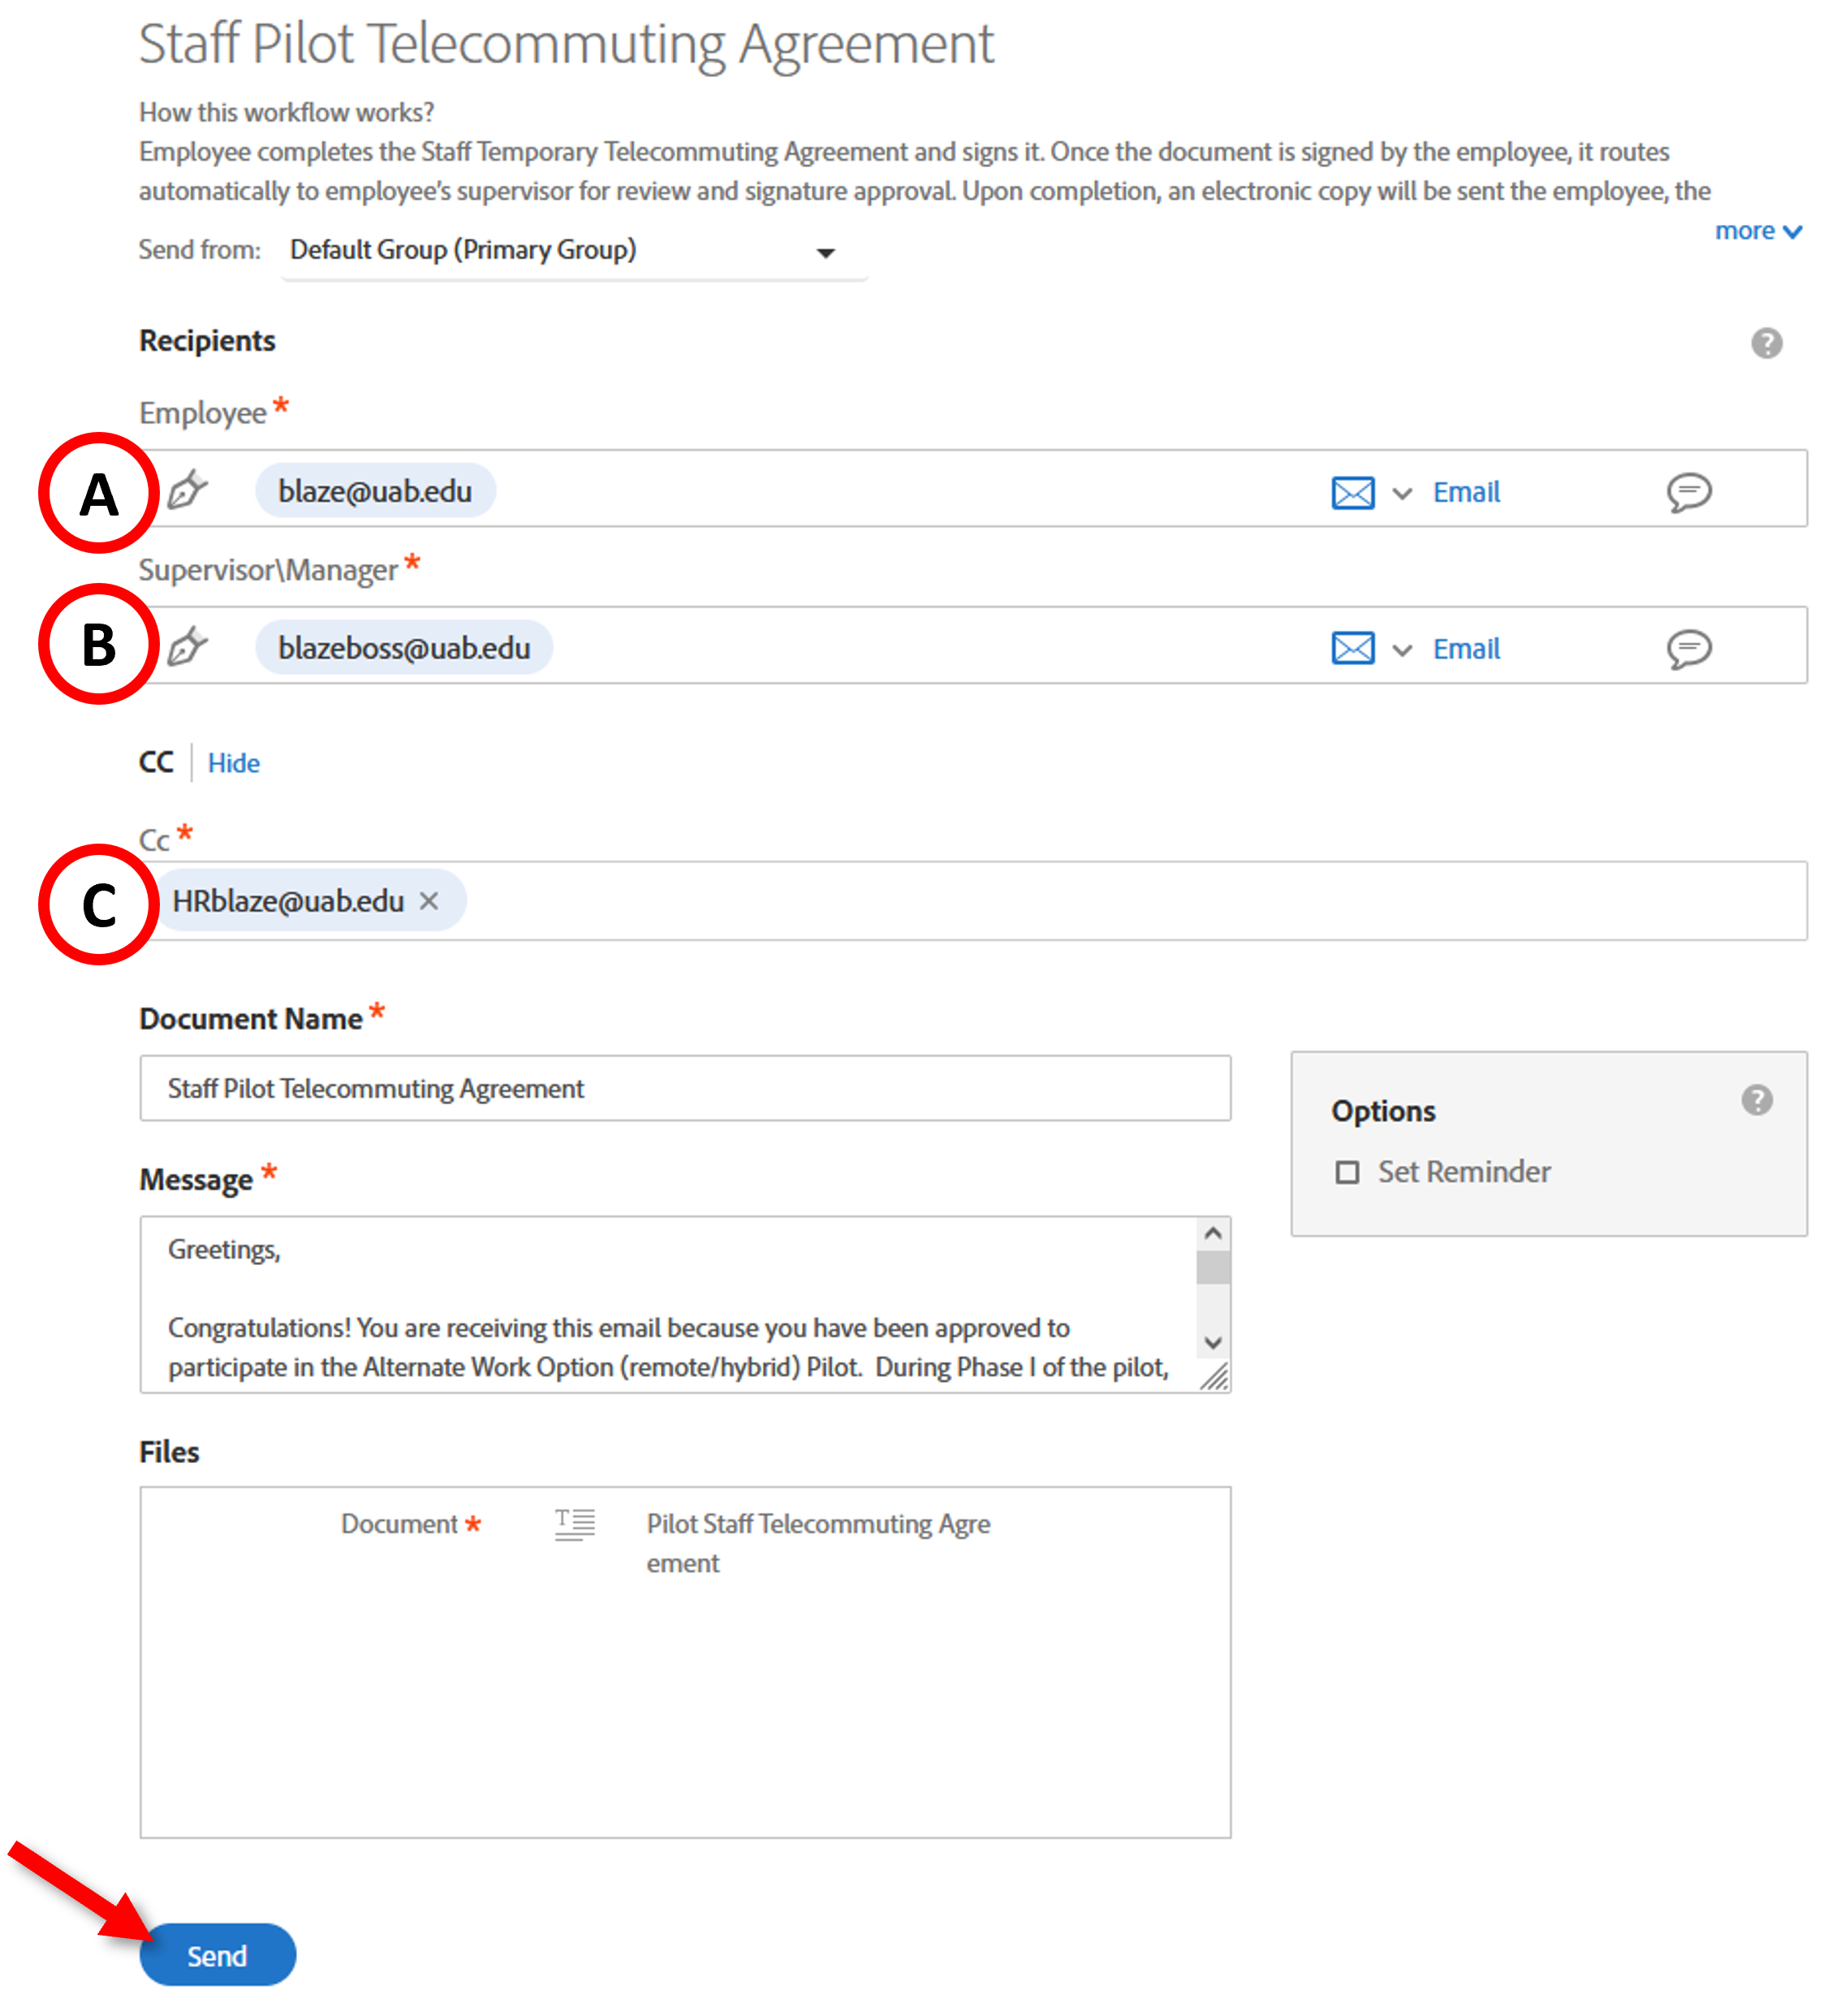Click the envelope icon in Employee row
Image resolution: width=1828 pixels, height=2016 pixels.
(x=1352, y=493)
